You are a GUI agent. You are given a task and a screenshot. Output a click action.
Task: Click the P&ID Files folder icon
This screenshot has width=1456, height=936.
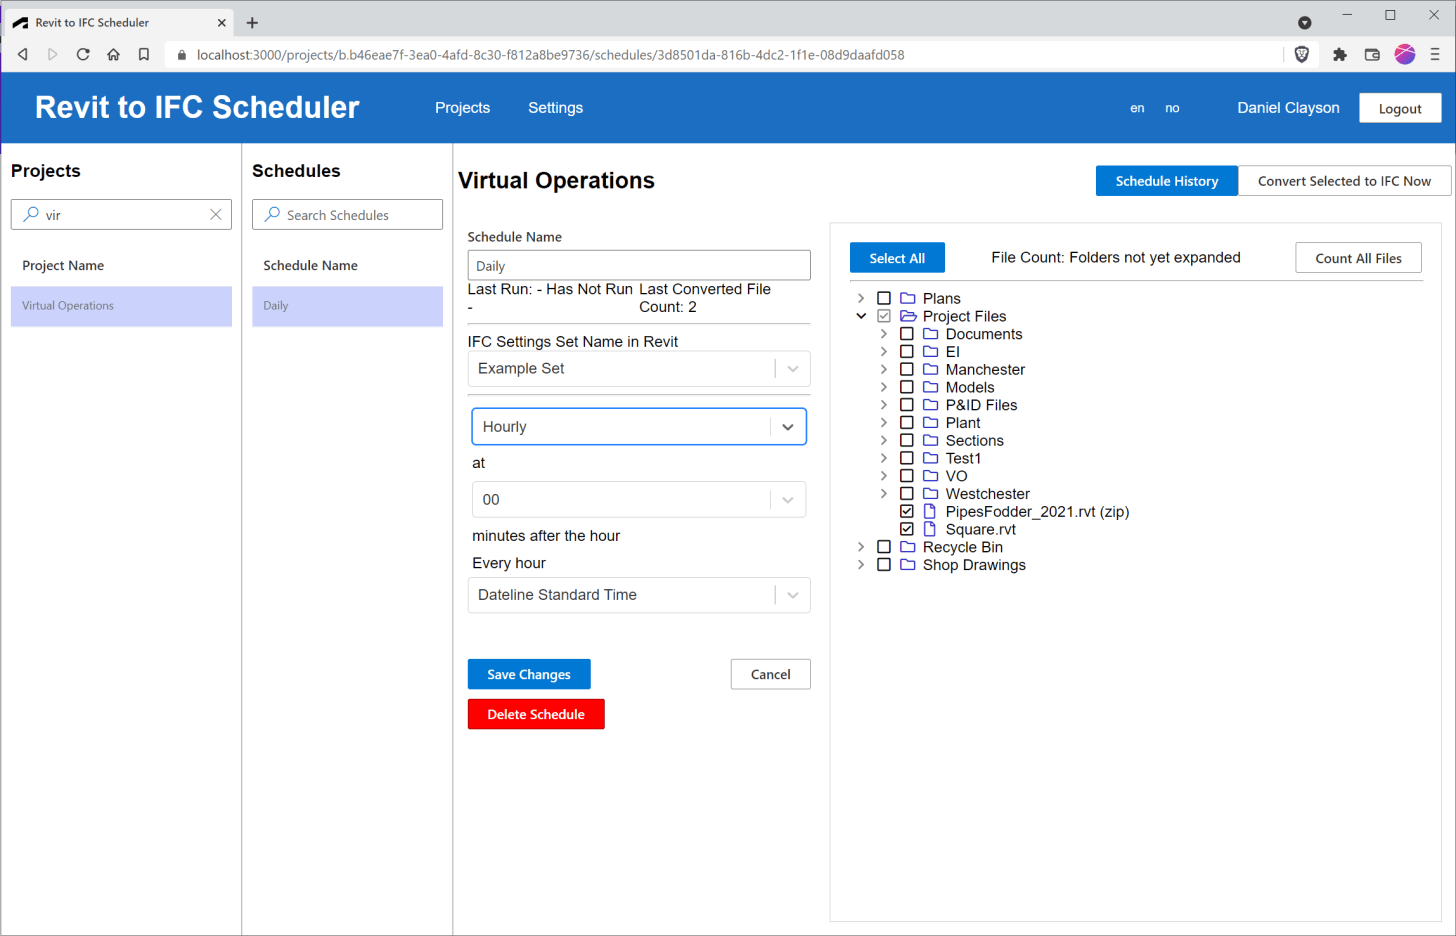(x=931, y=405)
